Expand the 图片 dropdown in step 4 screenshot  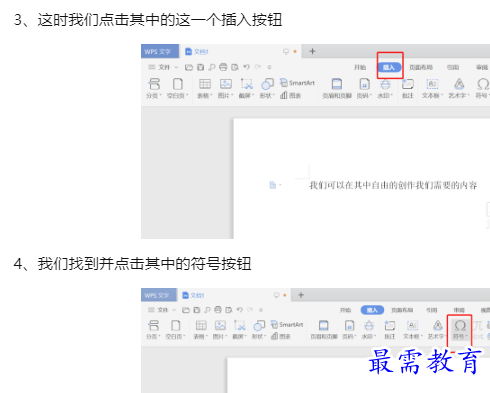click(226, 336)
